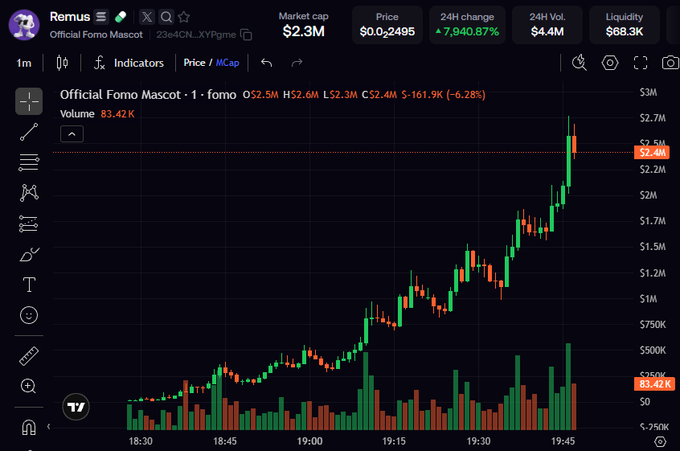Screen dimensions: 680x451
Task: Take a chart snapshot with camera icon
Action: point(670,63)
